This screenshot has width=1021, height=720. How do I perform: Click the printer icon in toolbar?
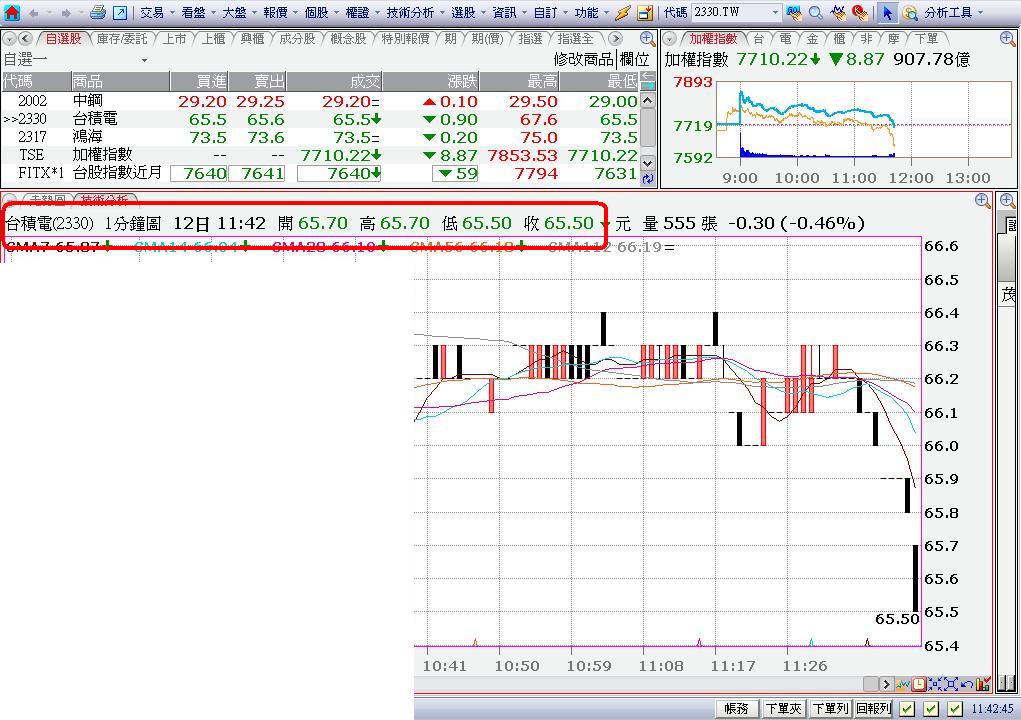[x=98, y=12]
